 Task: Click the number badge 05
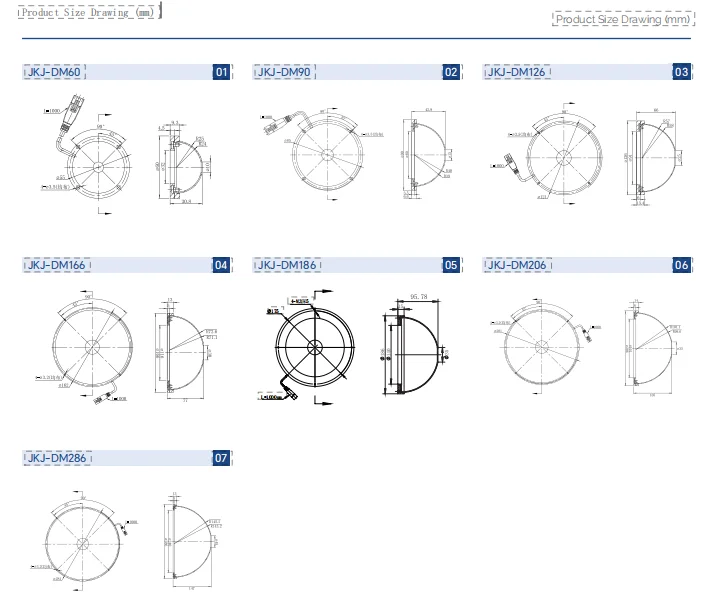click(451, 265)
